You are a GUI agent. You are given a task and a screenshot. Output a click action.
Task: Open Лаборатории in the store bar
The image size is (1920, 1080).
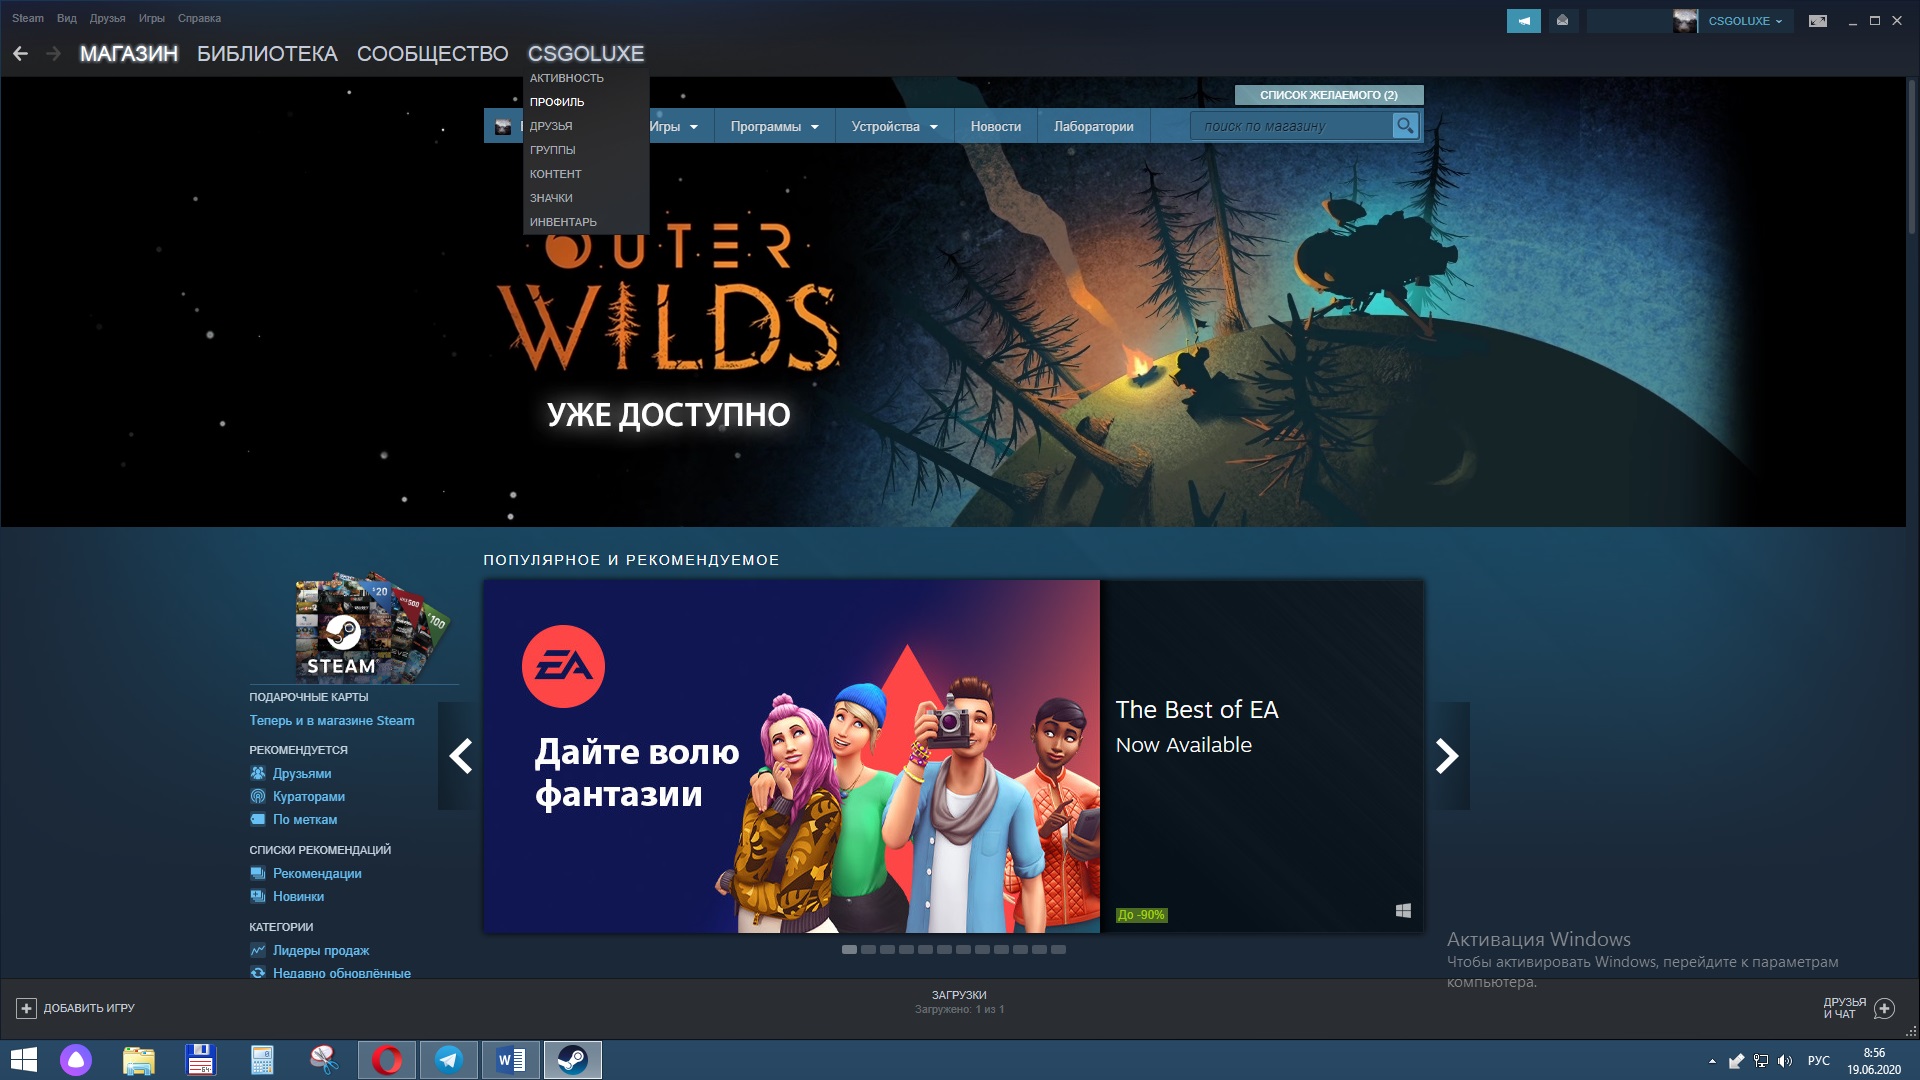tap(1093, 127)
